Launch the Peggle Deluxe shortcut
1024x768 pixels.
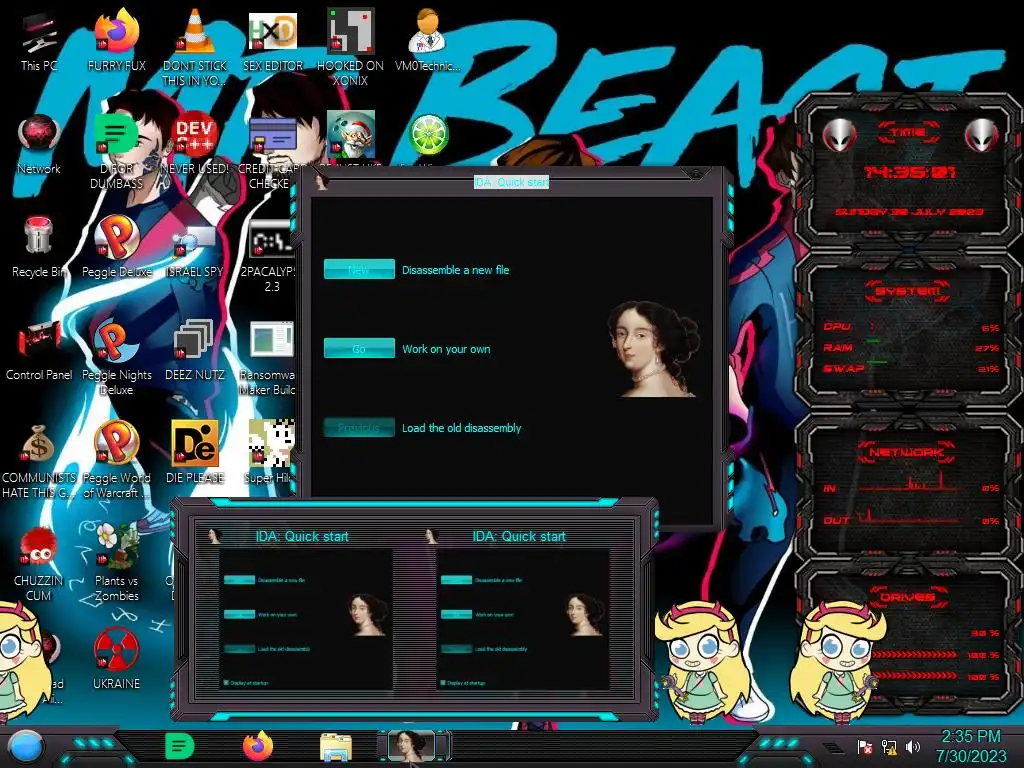(x=116, y=247)
